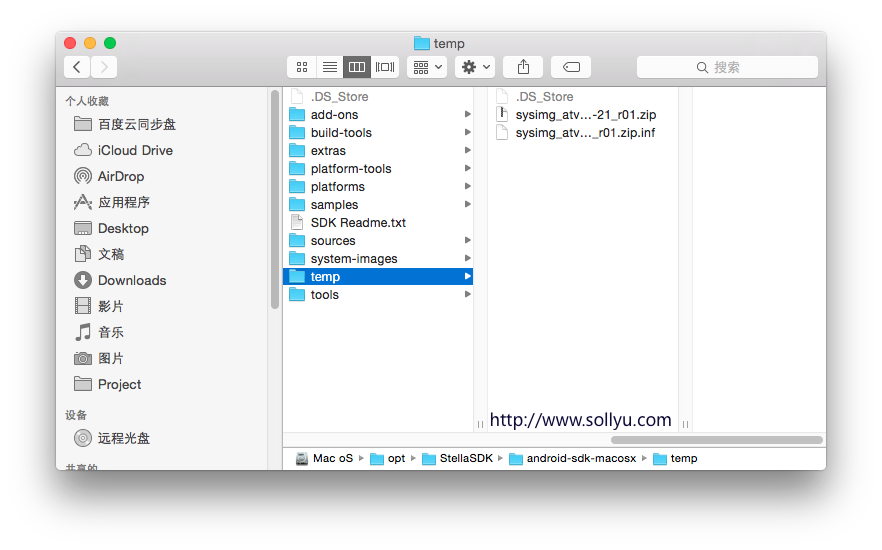Click the sidebar vertical scrollbar
This screenshot has height=550, width=882.
pyautogui.click(x=275, y=200)
